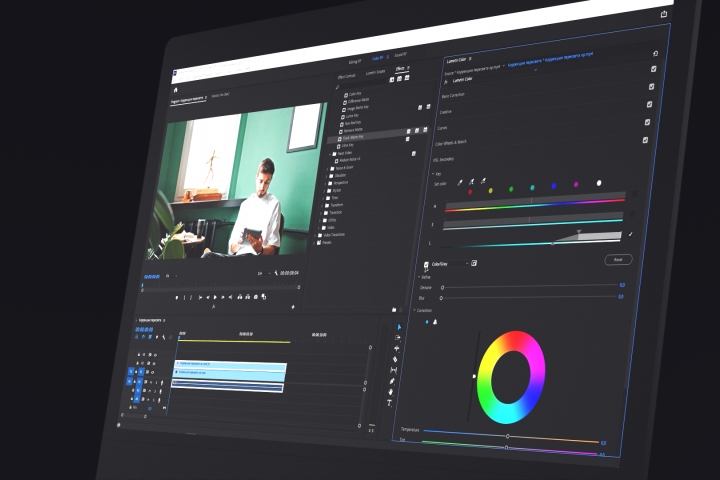The image size is (720, 480).
Task: Pick the subtract-color eyedropper (minus)
Action: (483, 181)
